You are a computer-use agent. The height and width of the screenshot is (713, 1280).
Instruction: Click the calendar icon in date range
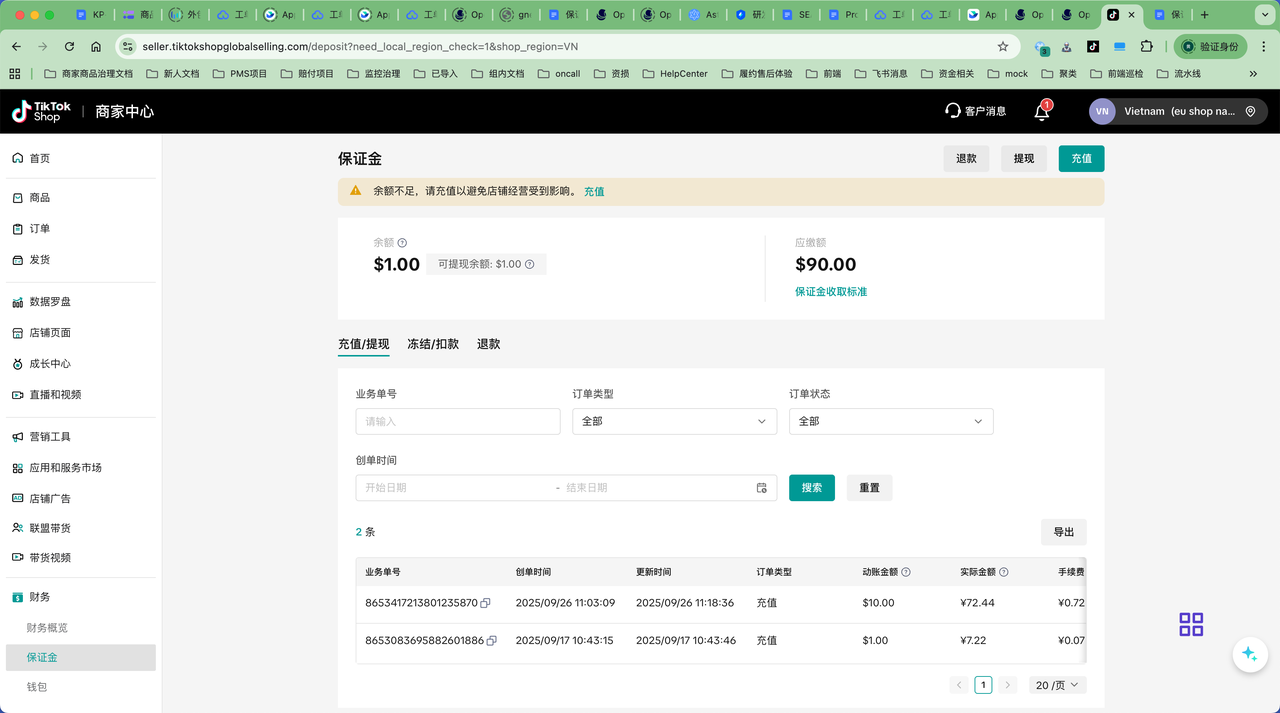(x=761, y=488)
